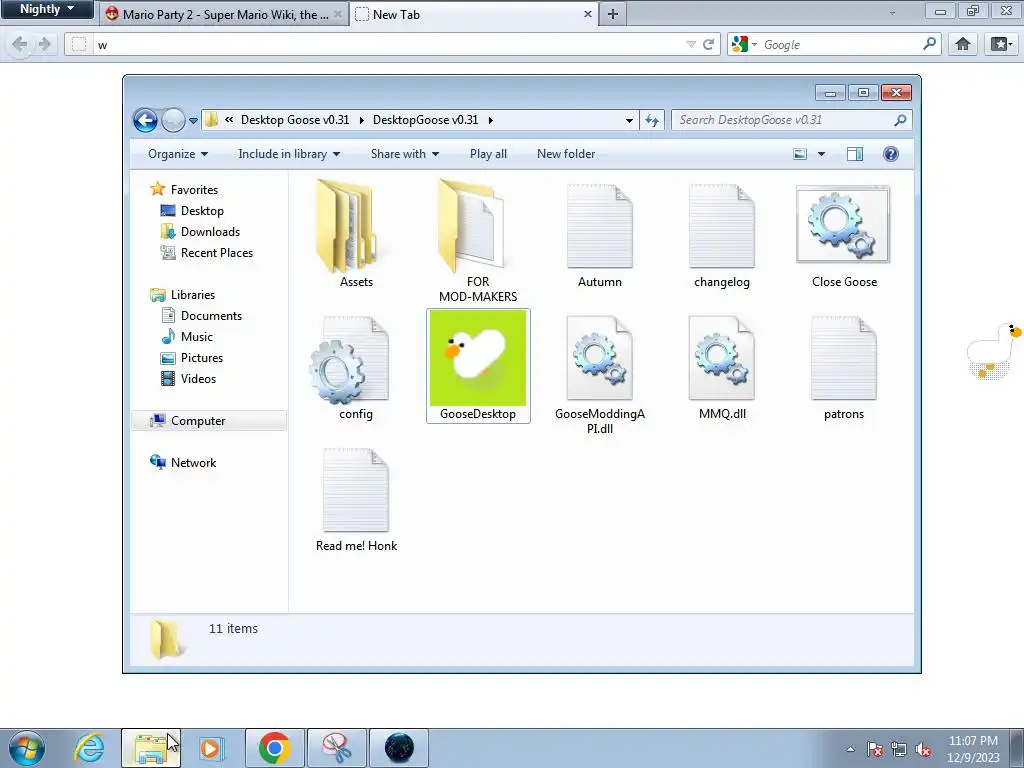The image size is (1024, 768).
Task: Expand the address bar history dropdown
Action: (629, 120)
